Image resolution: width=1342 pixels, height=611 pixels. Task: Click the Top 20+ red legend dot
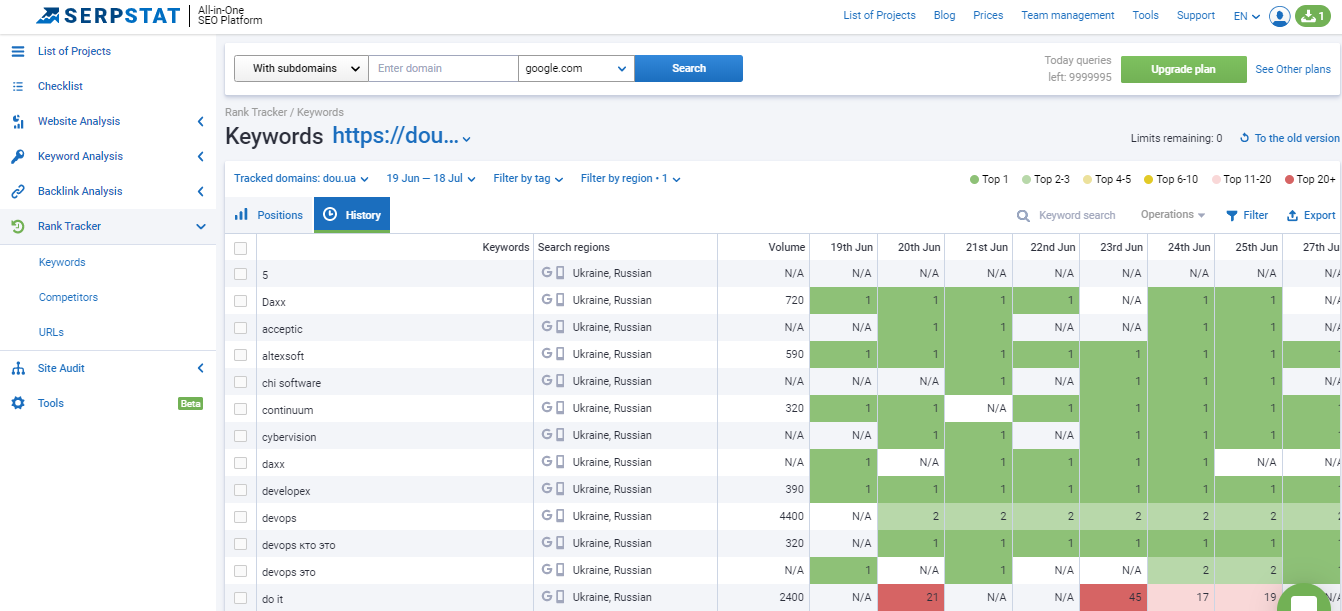point(1289,180)
